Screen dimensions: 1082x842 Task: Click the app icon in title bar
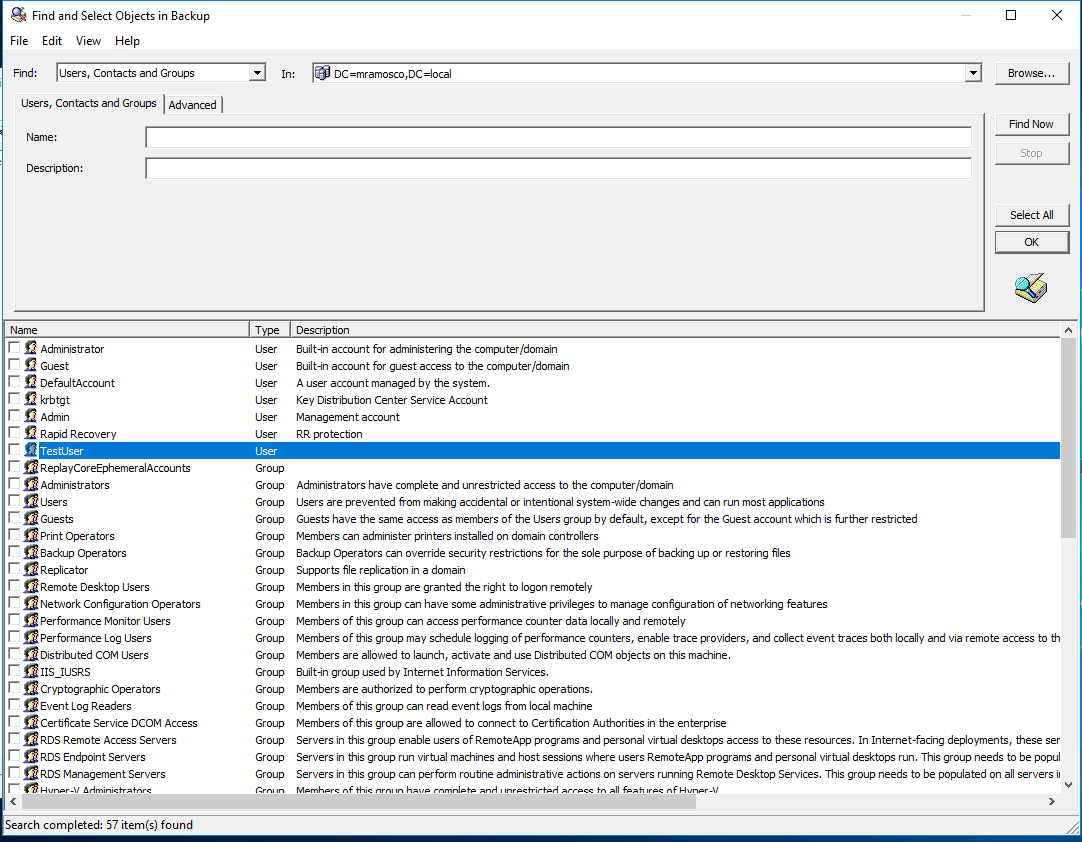[18, 16]
